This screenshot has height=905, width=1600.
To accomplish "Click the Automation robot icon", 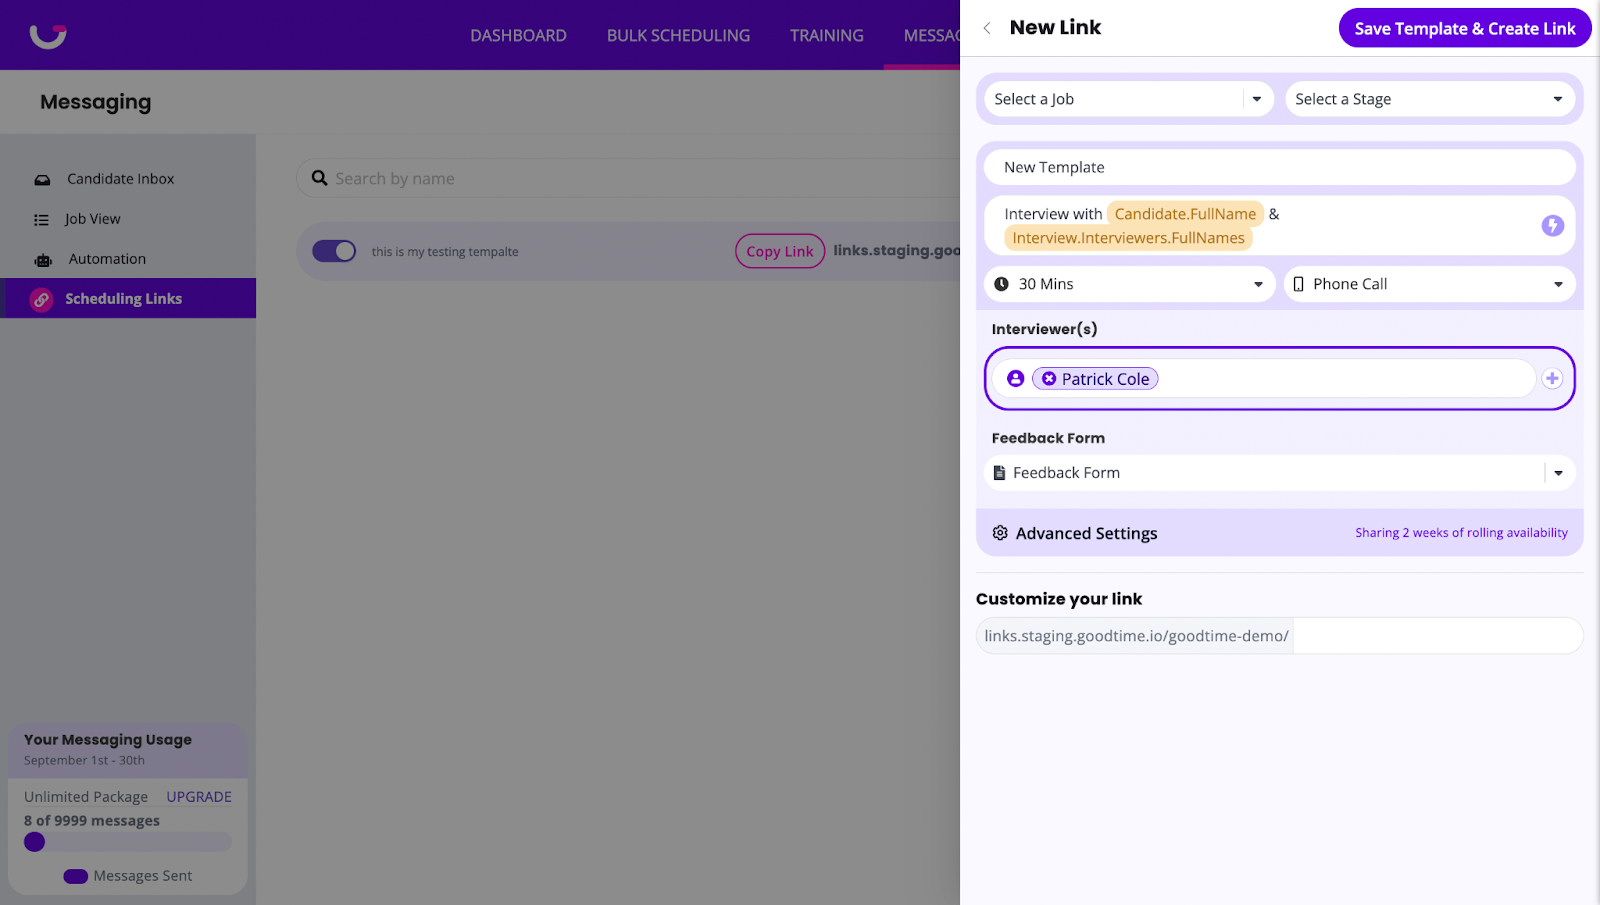I will (43, 260).
